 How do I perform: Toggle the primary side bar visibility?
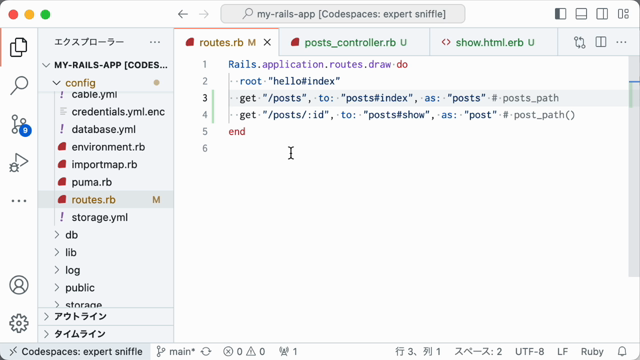(560, 14)
